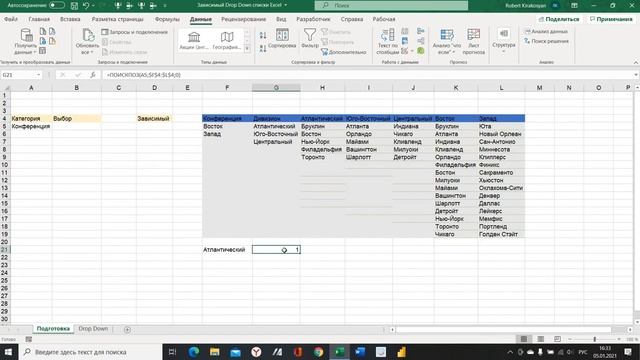Click the Share button
Screen dimensions: 640x360
559,19
